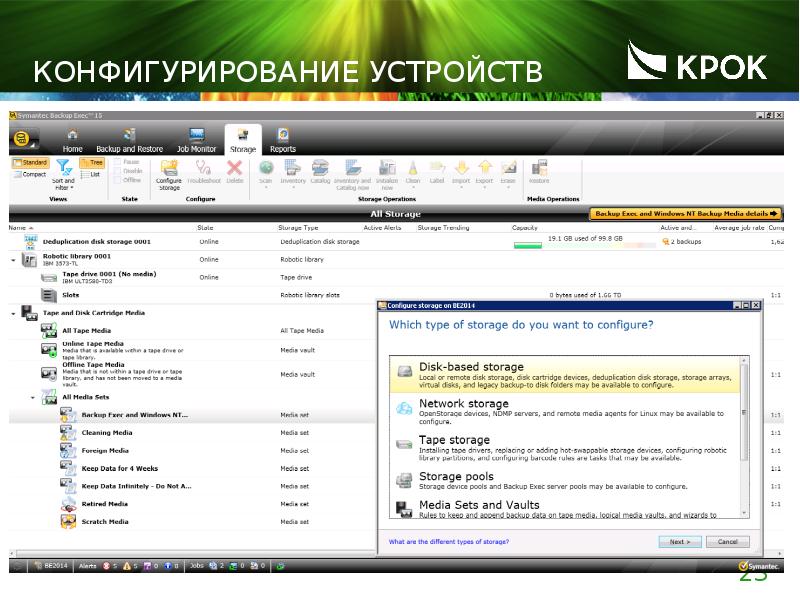Choose Disk-based storage option
The width and height of the screenshot is (800, 600).
(x=565, y=374)
